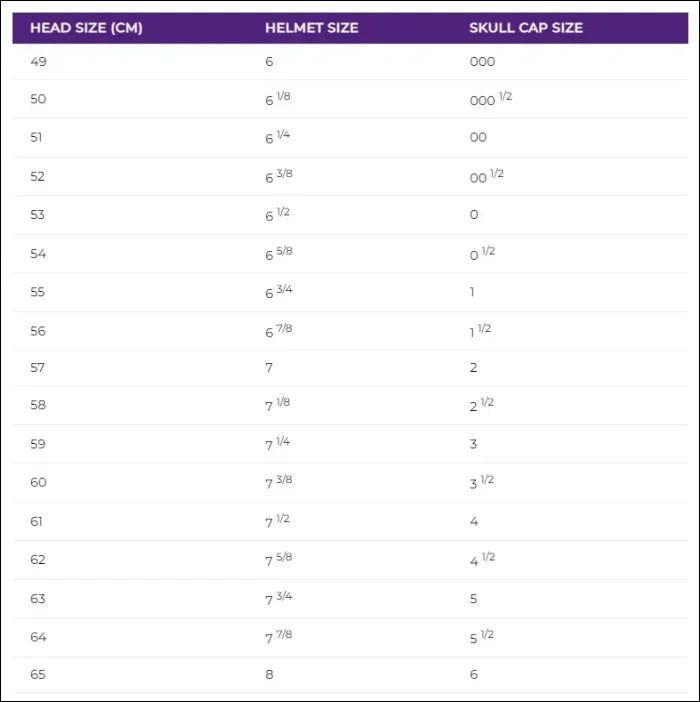Click the HELMET SIZE column header
The height and width of the screenshot is (702, 700).
pos(311,28)
